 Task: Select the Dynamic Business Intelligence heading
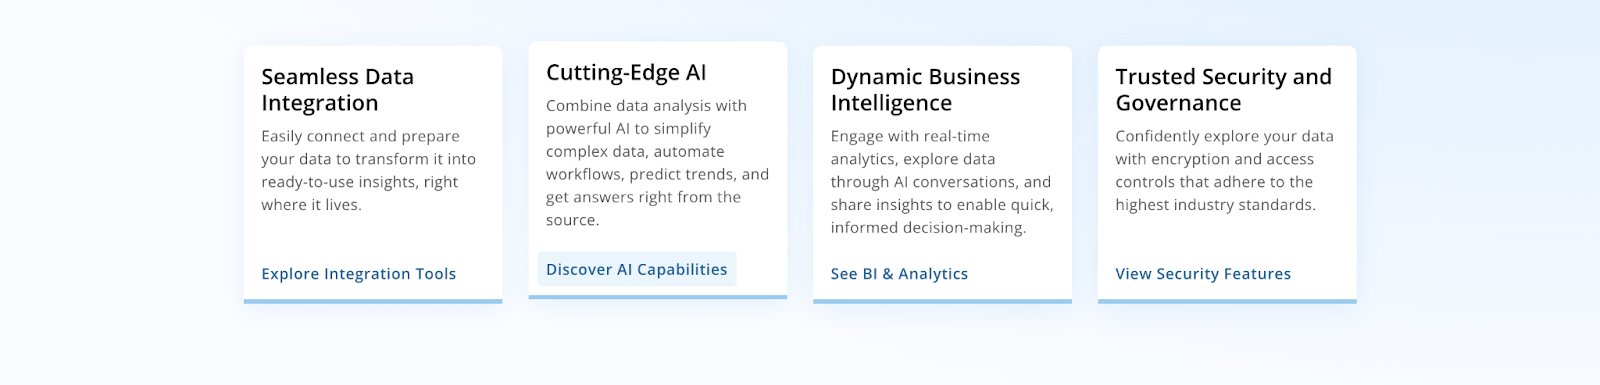tap(925, 90)
